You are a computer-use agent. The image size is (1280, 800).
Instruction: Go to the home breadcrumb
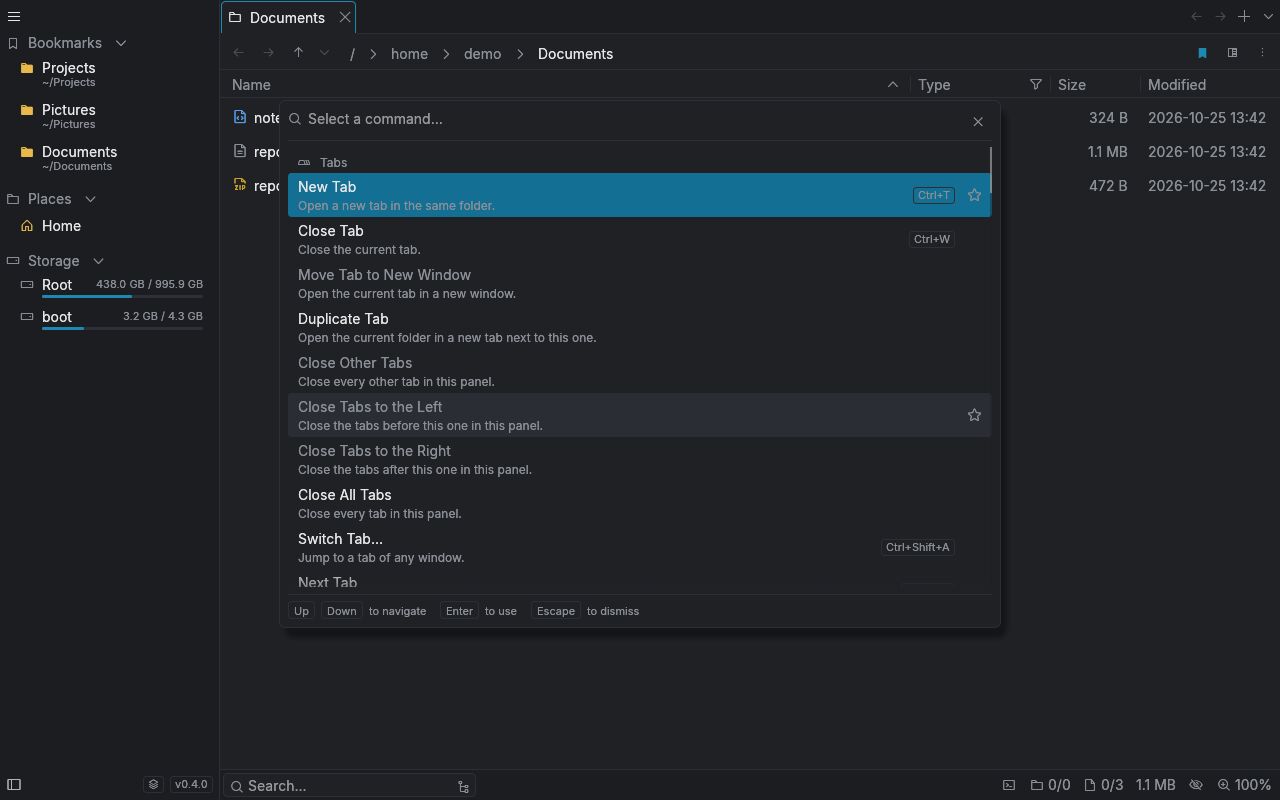[x=409, y=54]
